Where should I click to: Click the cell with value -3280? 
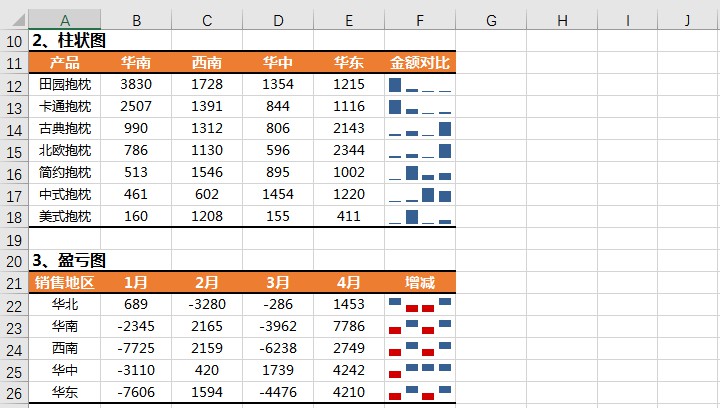(x=207, y=304)
